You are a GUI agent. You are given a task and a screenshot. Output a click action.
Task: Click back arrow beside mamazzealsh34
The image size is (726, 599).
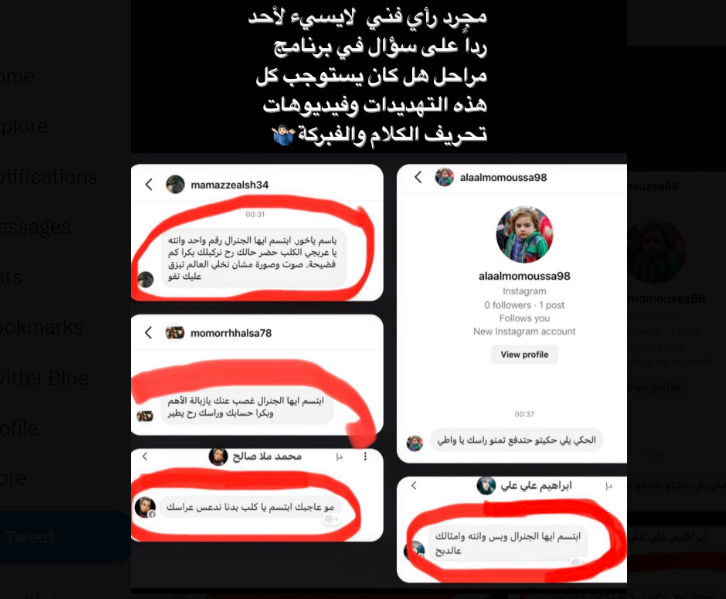pyautogui.click(x=149, y=184)
